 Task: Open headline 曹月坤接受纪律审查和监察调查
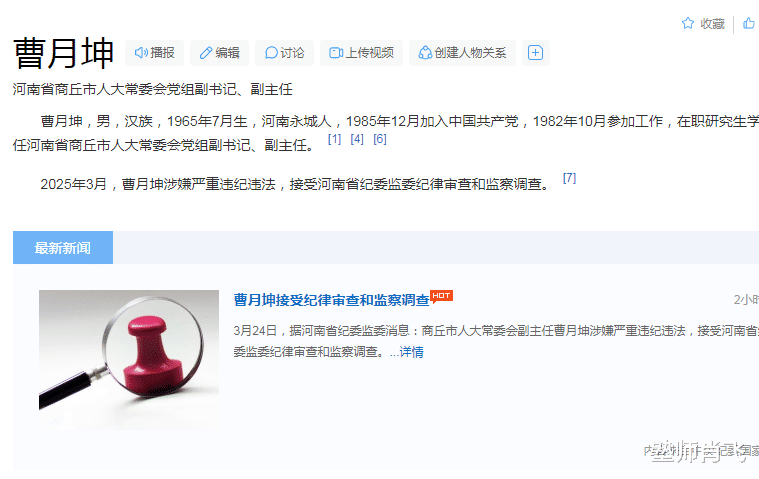click(332, 300)
